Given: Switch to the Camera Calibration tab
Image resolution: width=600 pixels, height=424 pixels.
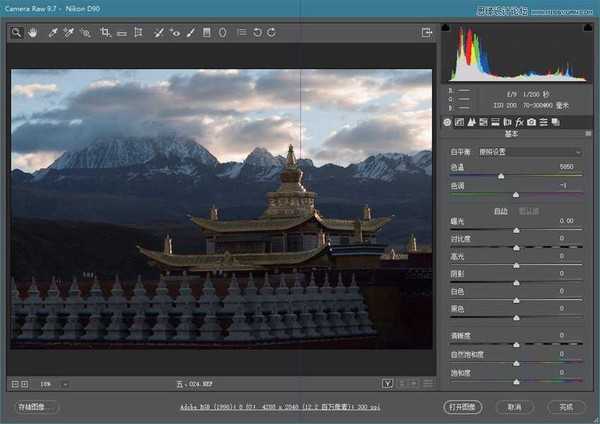Looking at the screenshot, I should coord(532,122).
